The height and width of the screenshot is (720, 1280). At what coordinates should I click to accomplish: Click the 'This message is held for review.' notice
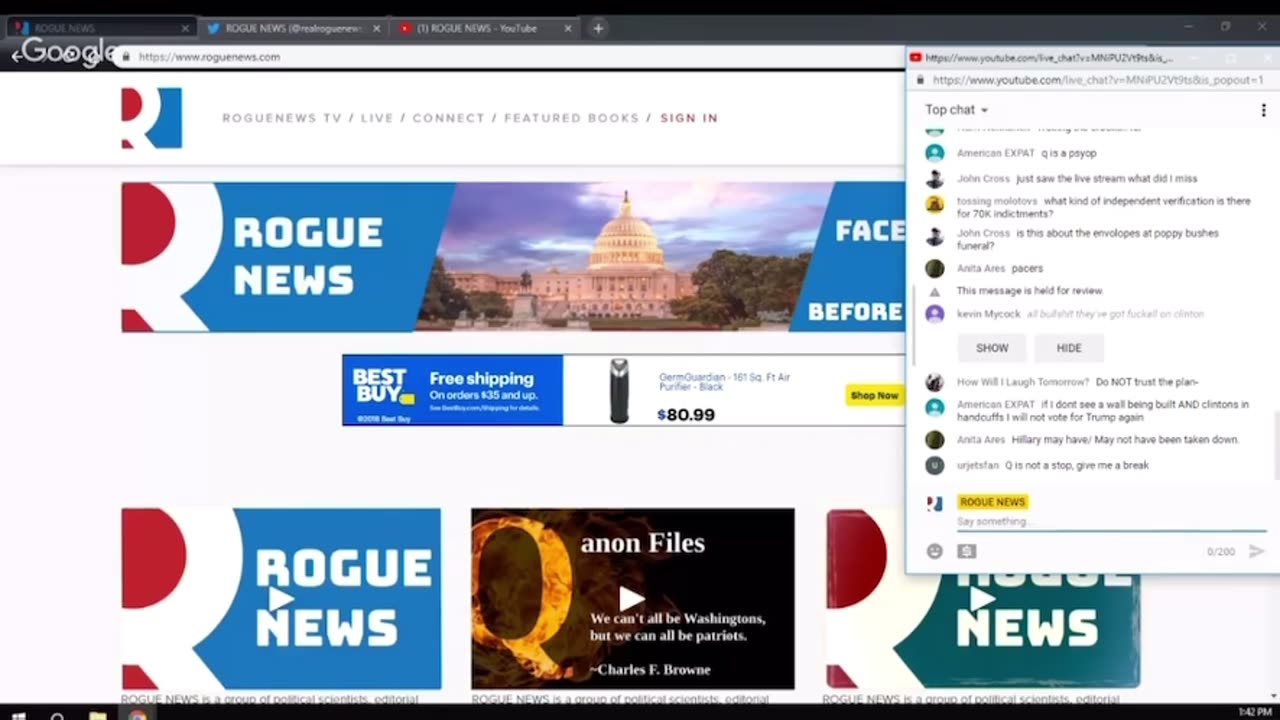(1030, 291)
